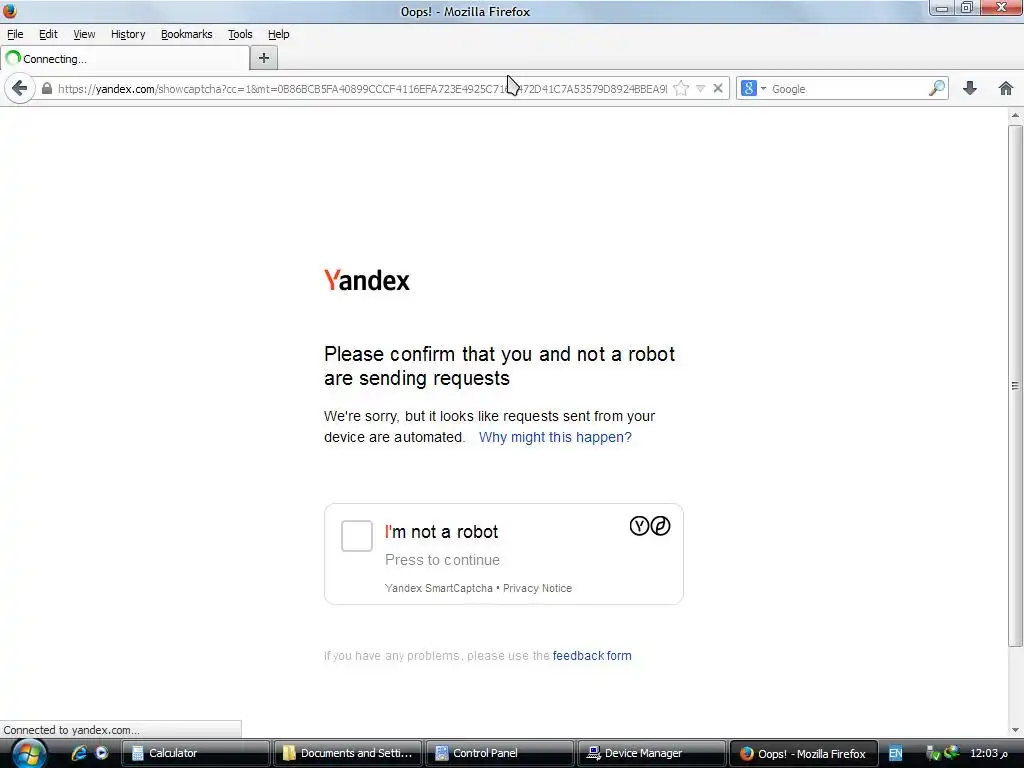1024x768 pixels.
Task: Check the I'm not a robot box
Action: point(357,536)
